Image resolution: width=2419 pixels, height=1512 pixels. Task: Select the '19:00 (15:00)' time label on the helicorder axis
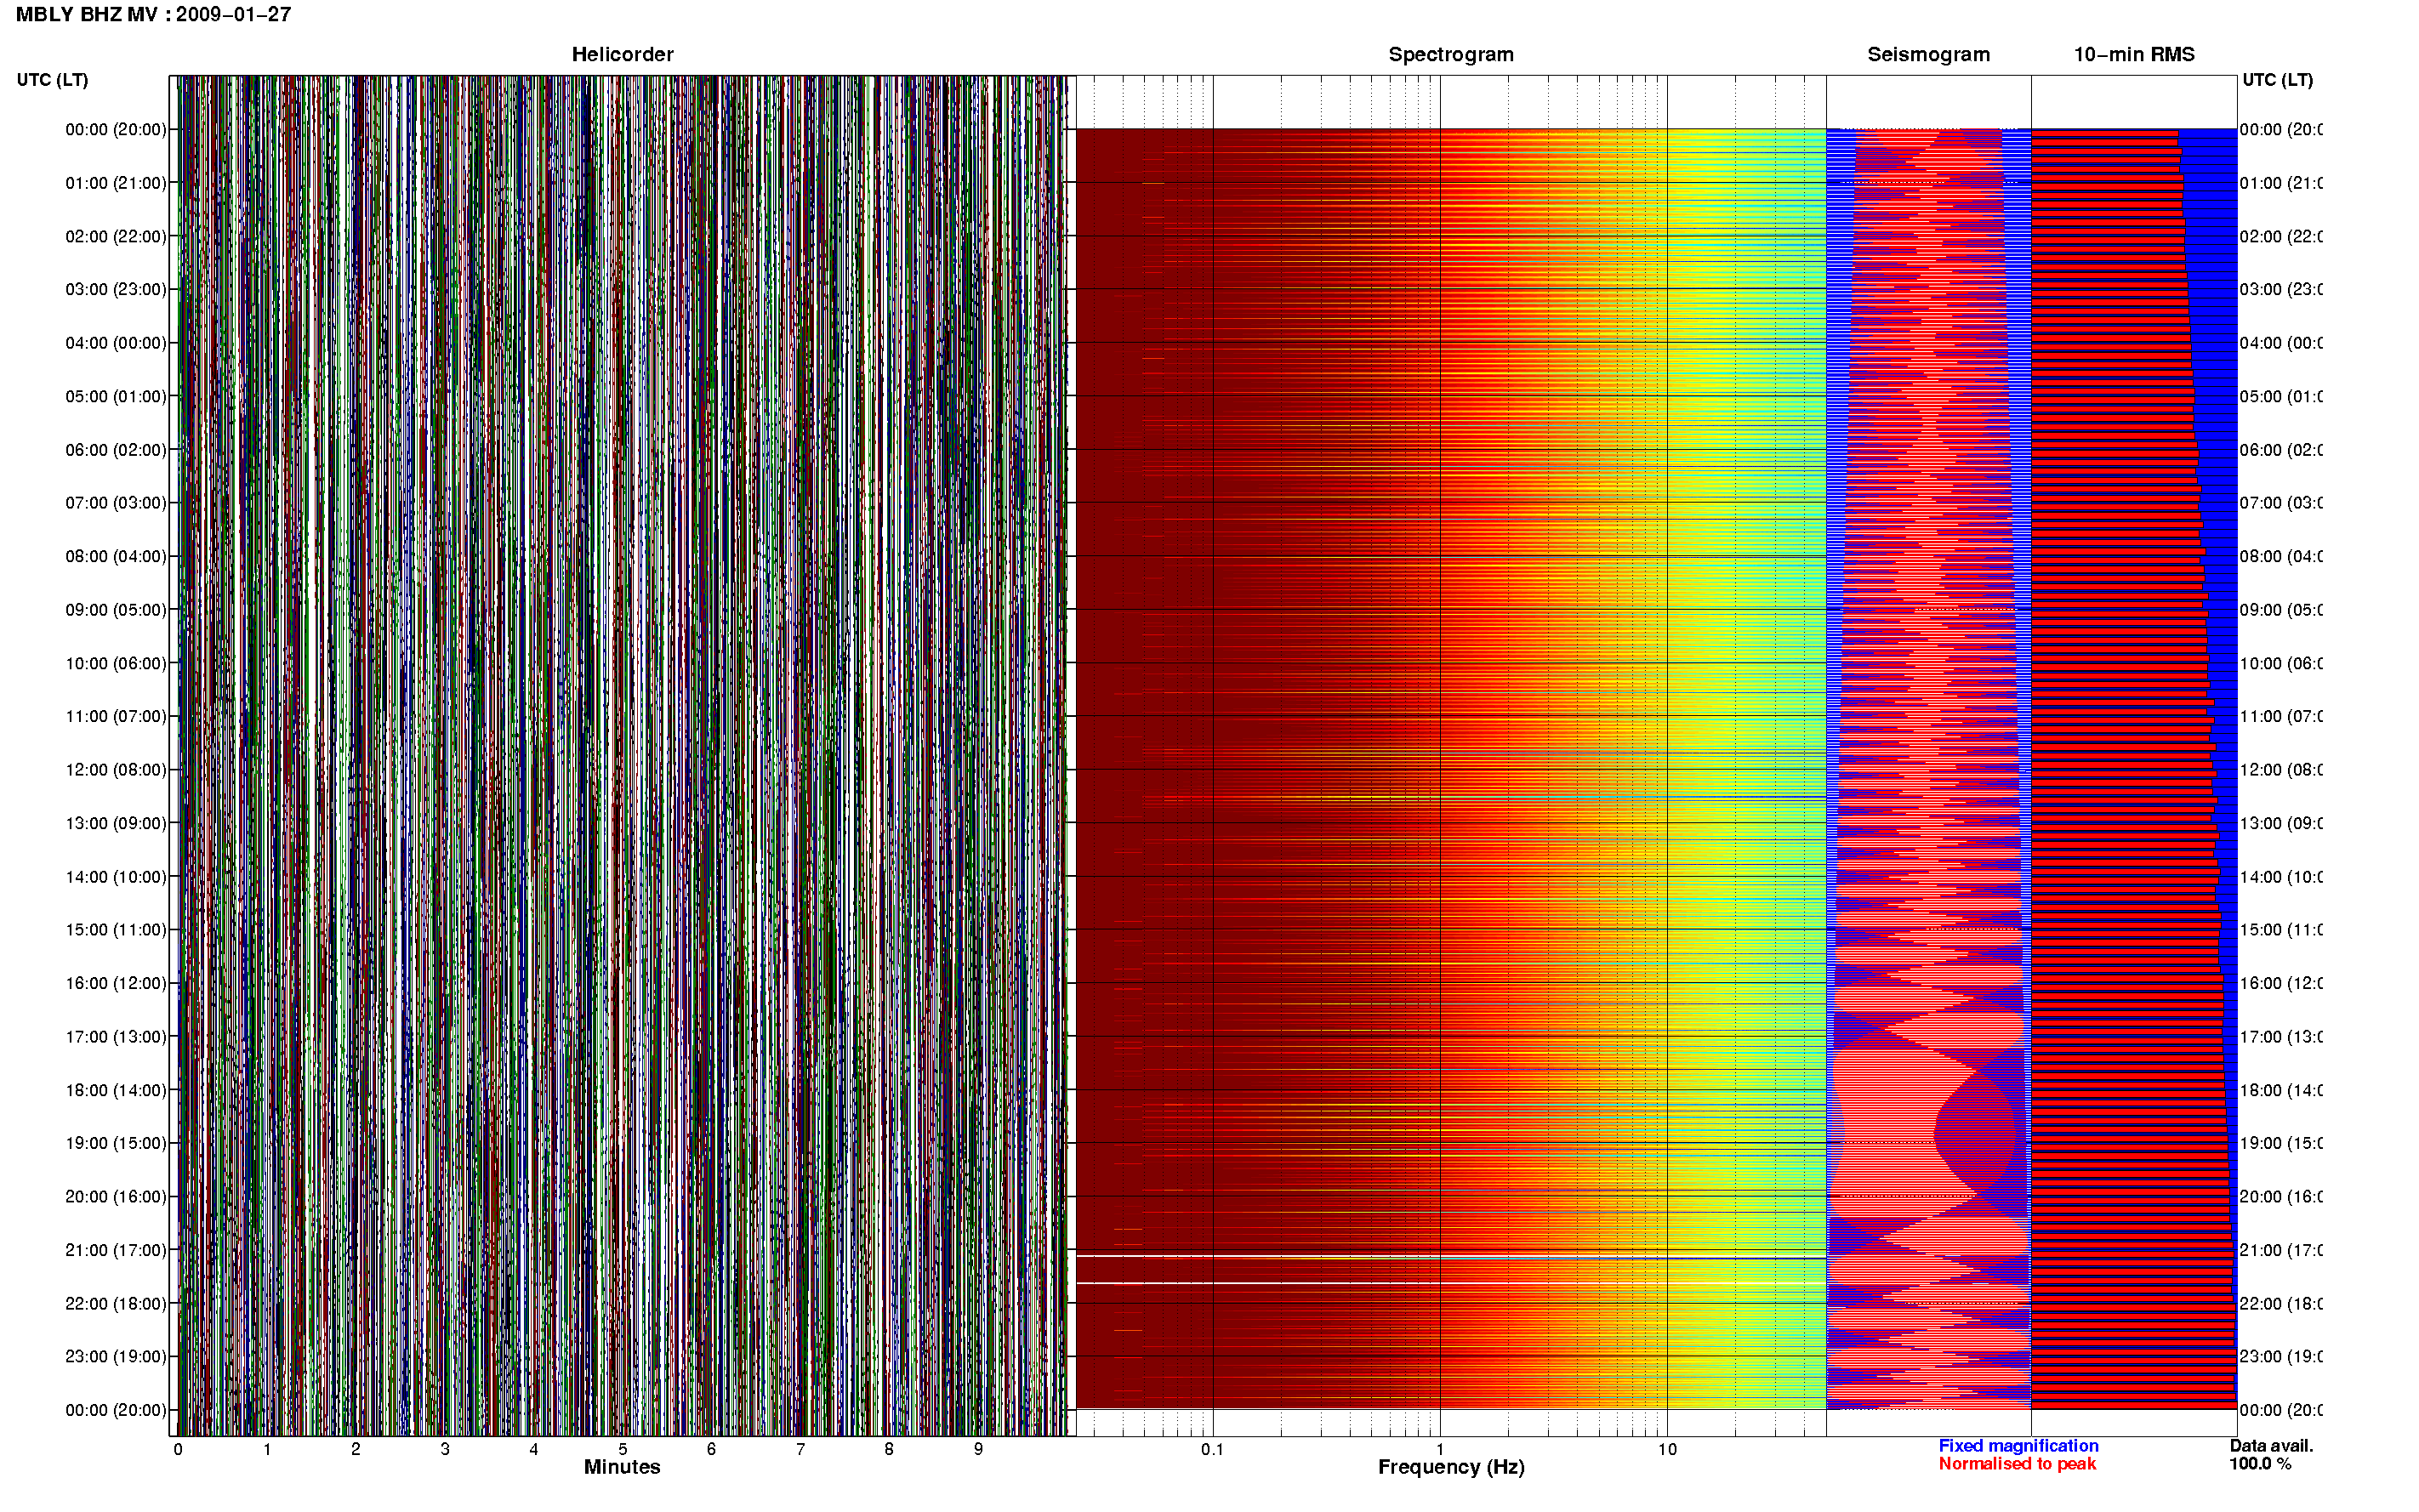(x=116, y=1144)
